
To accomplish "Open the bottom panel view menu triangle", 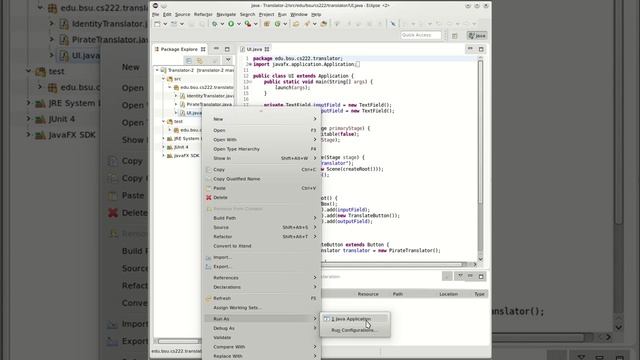I will pyautogui.click(x=460, y=276).
